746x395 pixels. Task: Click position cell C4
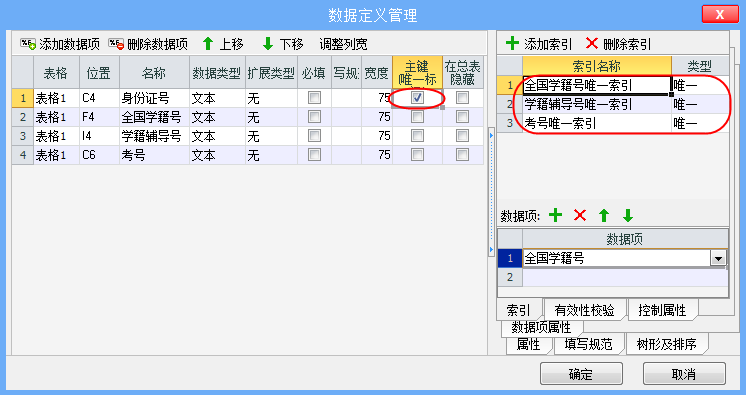99,98
